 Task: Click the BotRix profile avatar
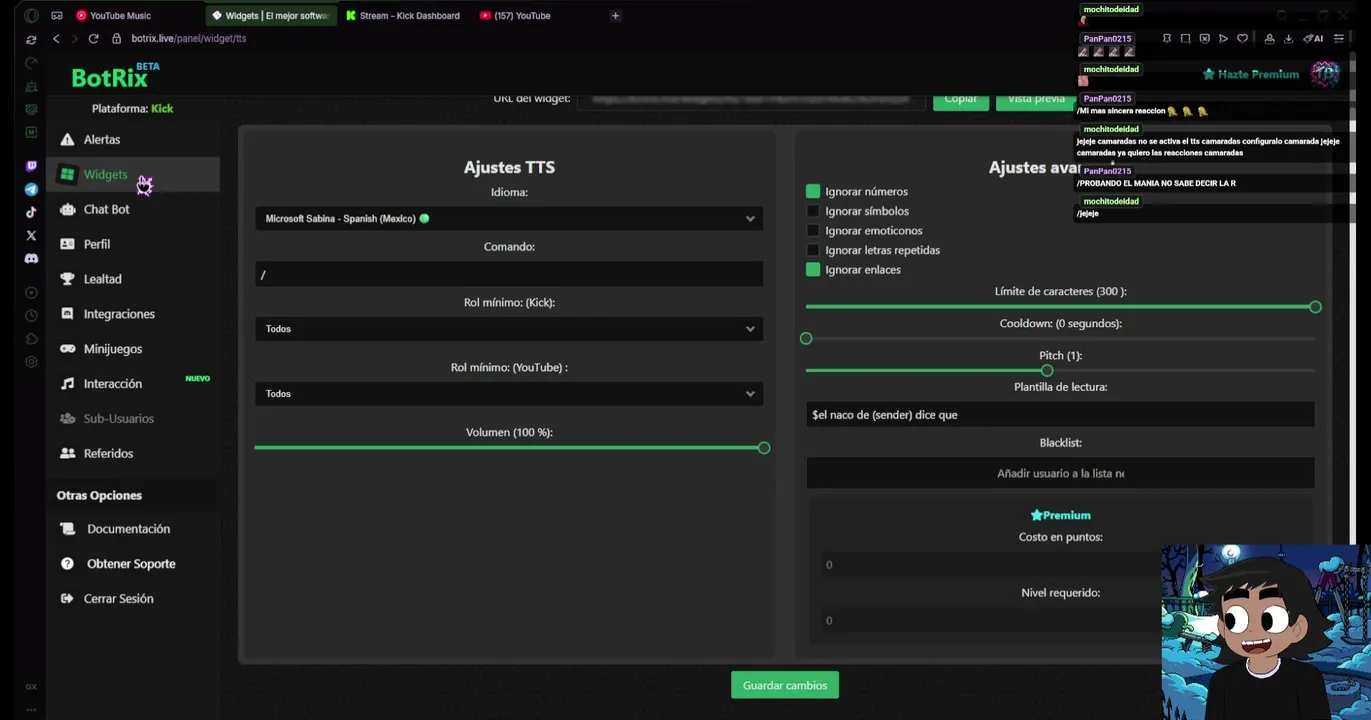coord(1325,74)
